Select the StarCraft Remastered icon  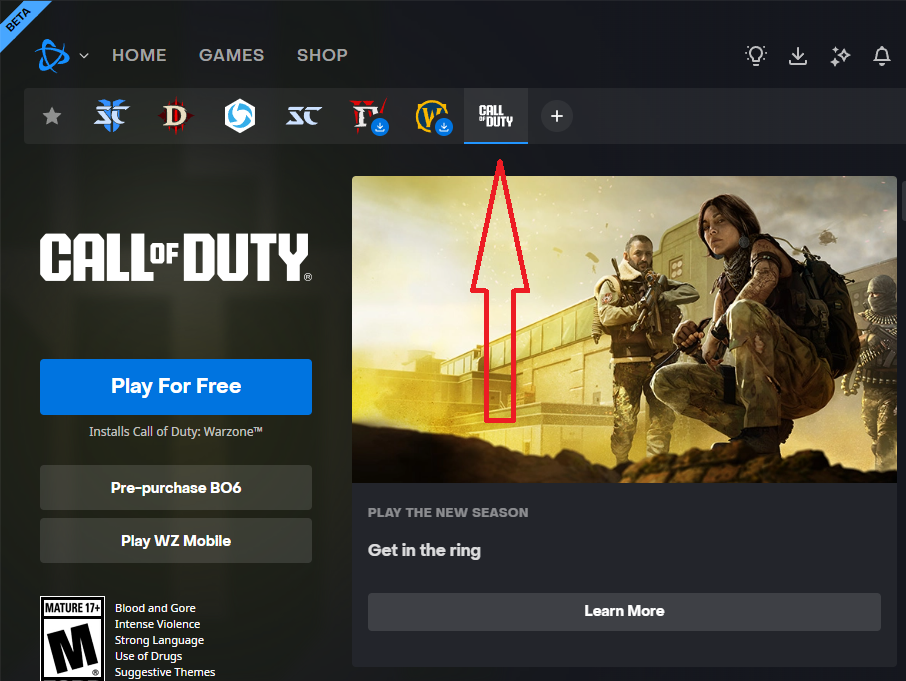click(x=304, y=116)
